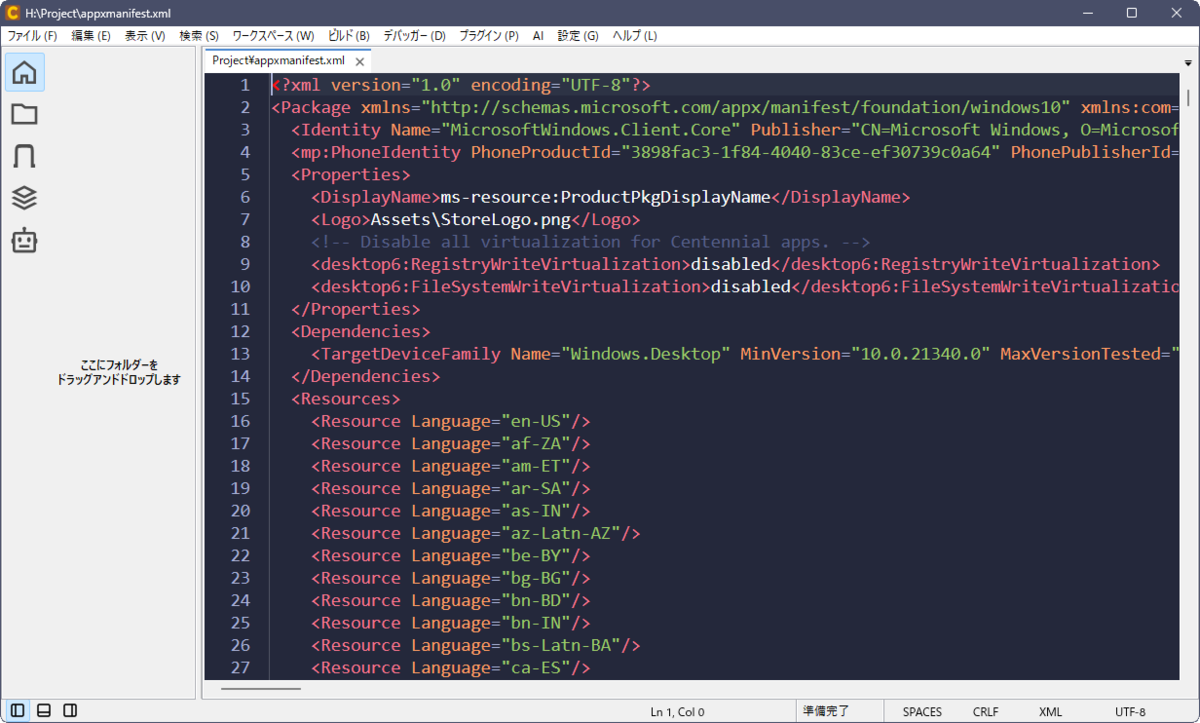Click the closing </Dependencies> tag
1200x723 pixels.
tap(366, 376)
